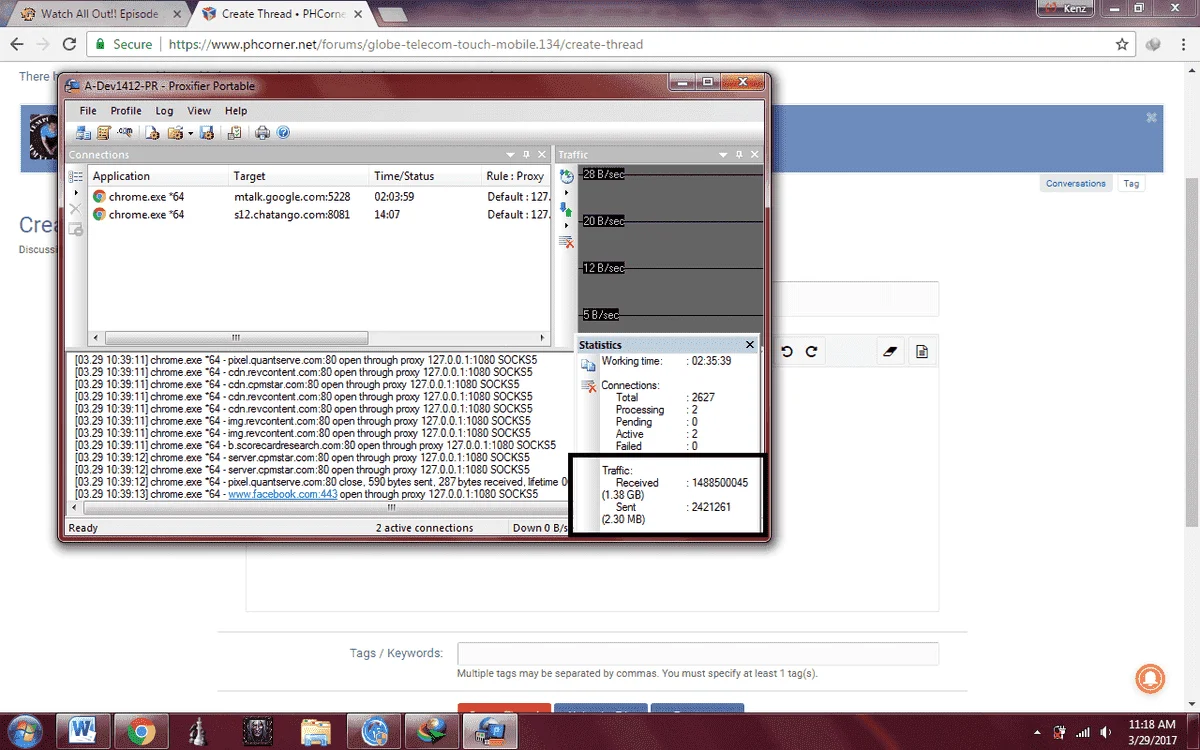1200x750 pixels.
Task: Click the editor undo arrow icon
Action: click(x=787, y=352)
